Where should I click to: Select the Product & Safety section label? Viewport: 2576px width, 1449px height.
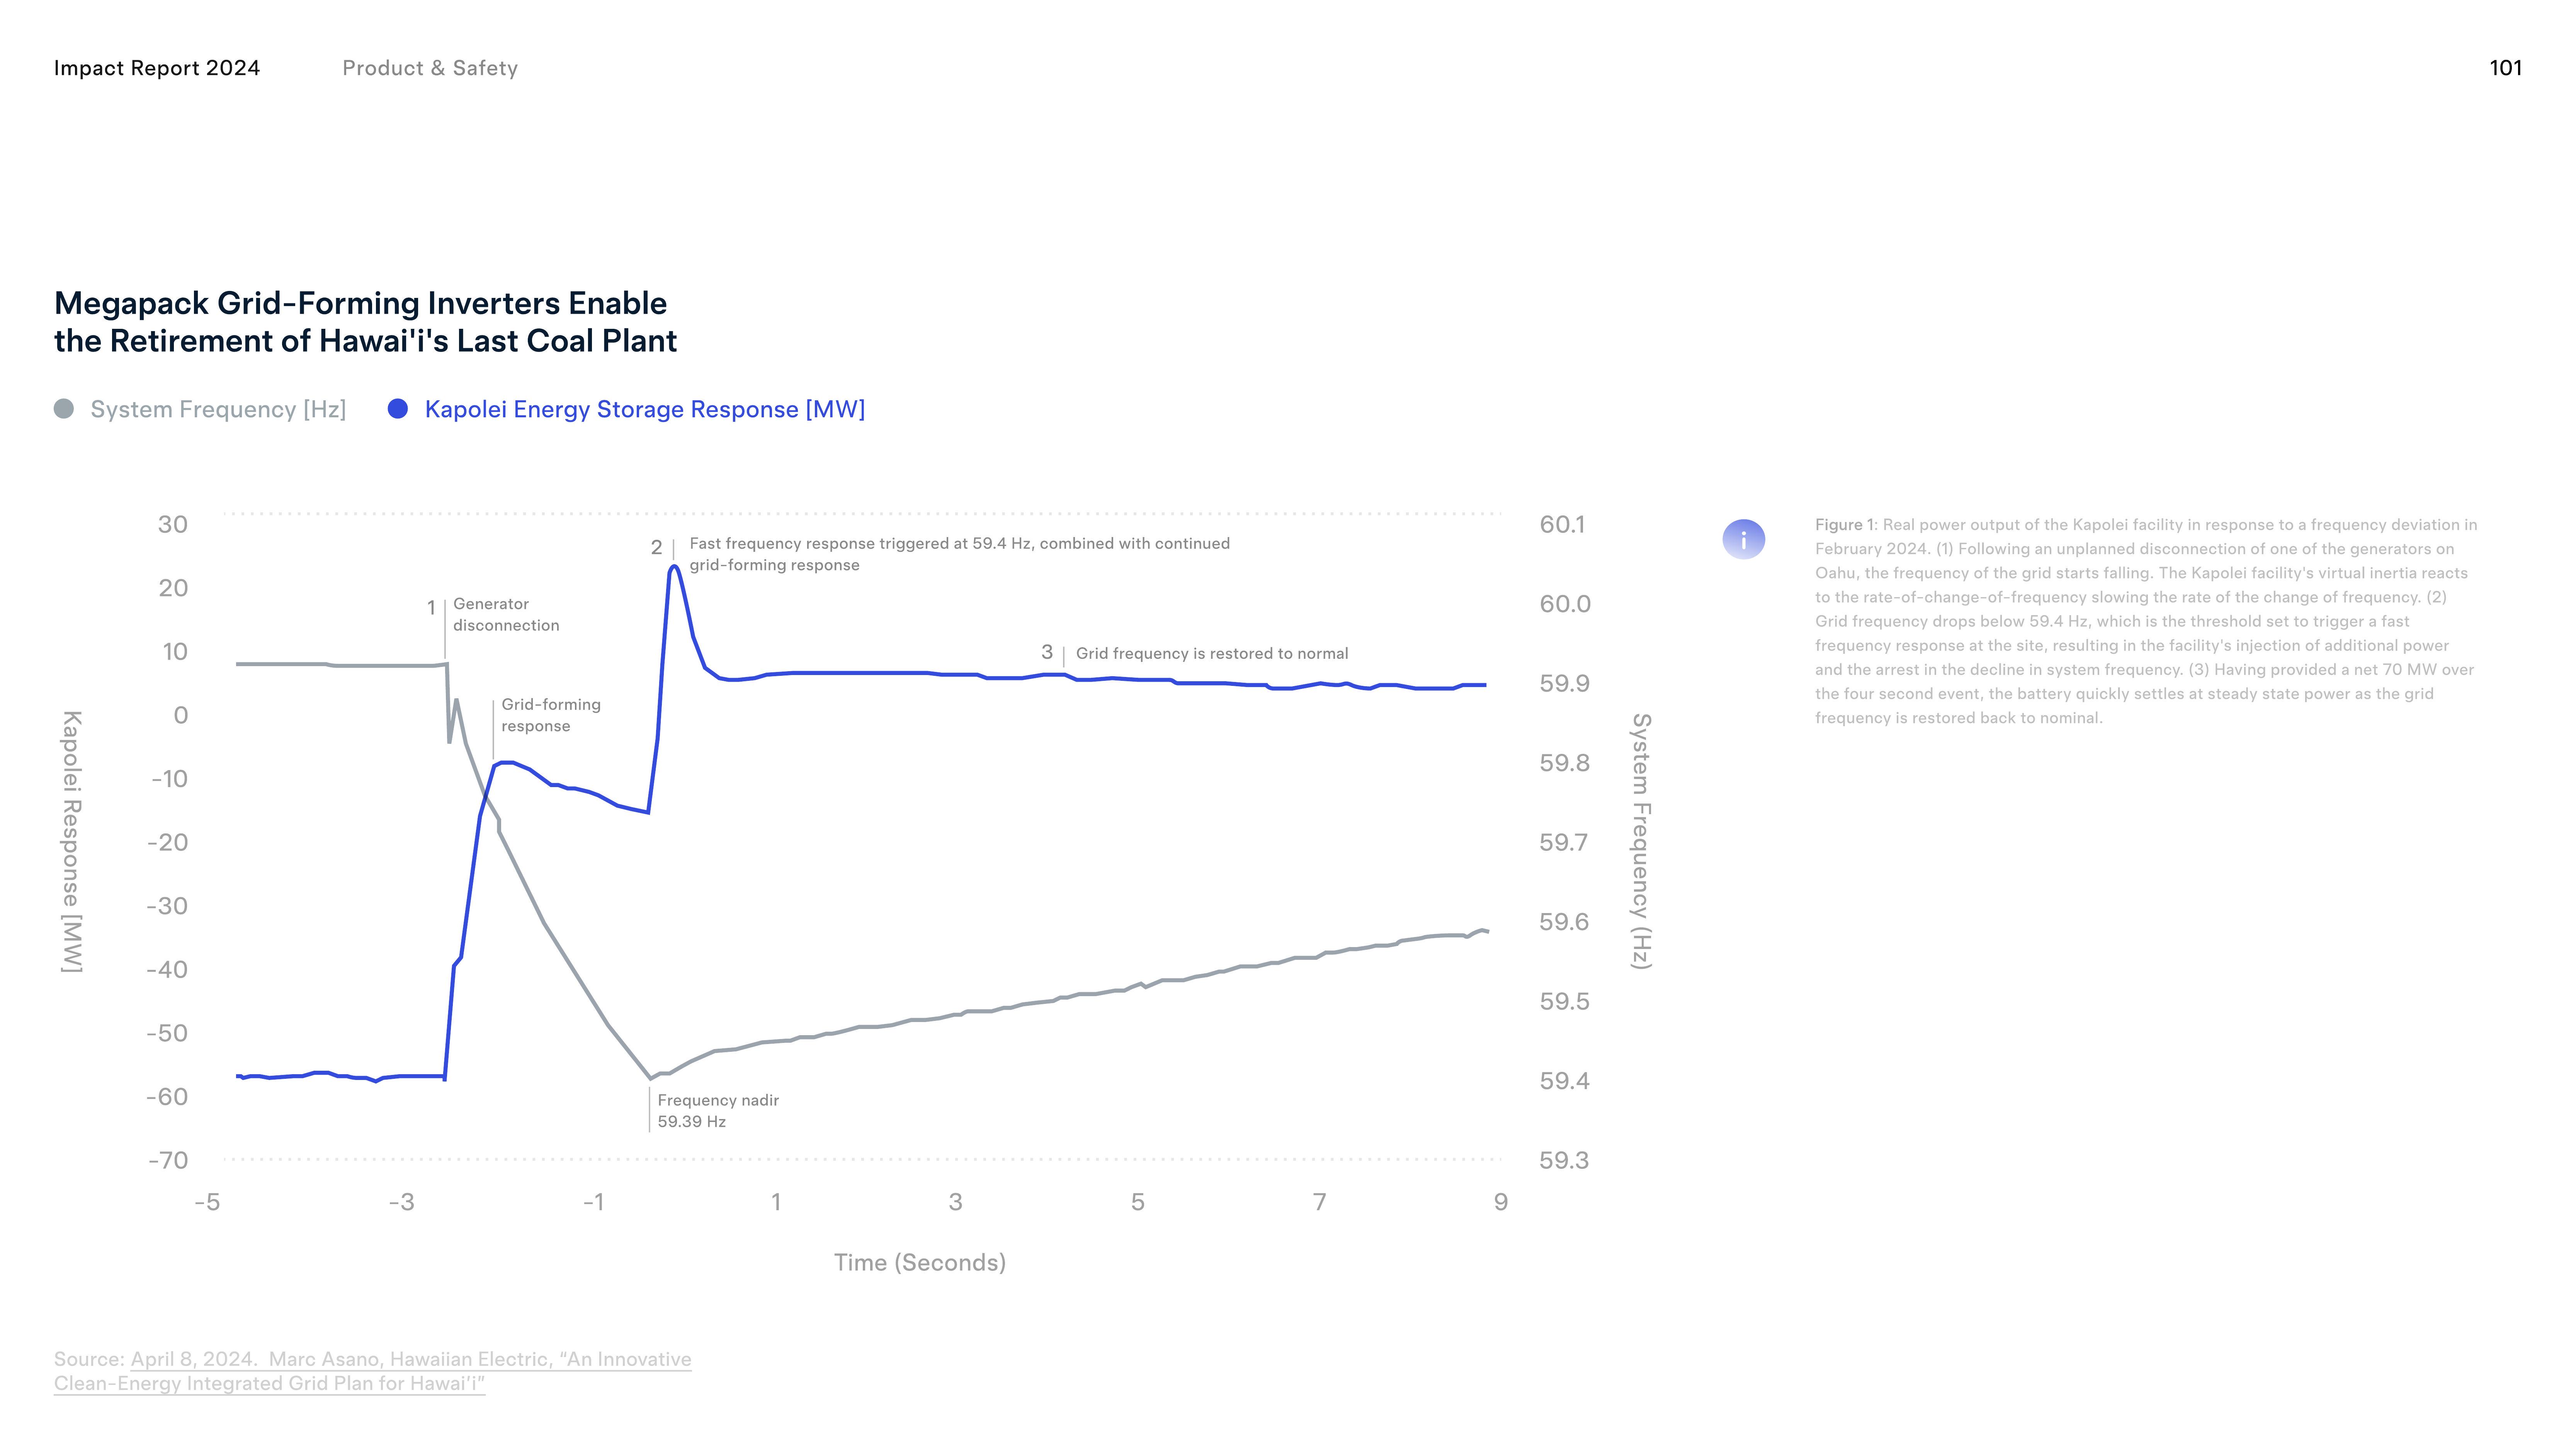(x=430, y=68)
